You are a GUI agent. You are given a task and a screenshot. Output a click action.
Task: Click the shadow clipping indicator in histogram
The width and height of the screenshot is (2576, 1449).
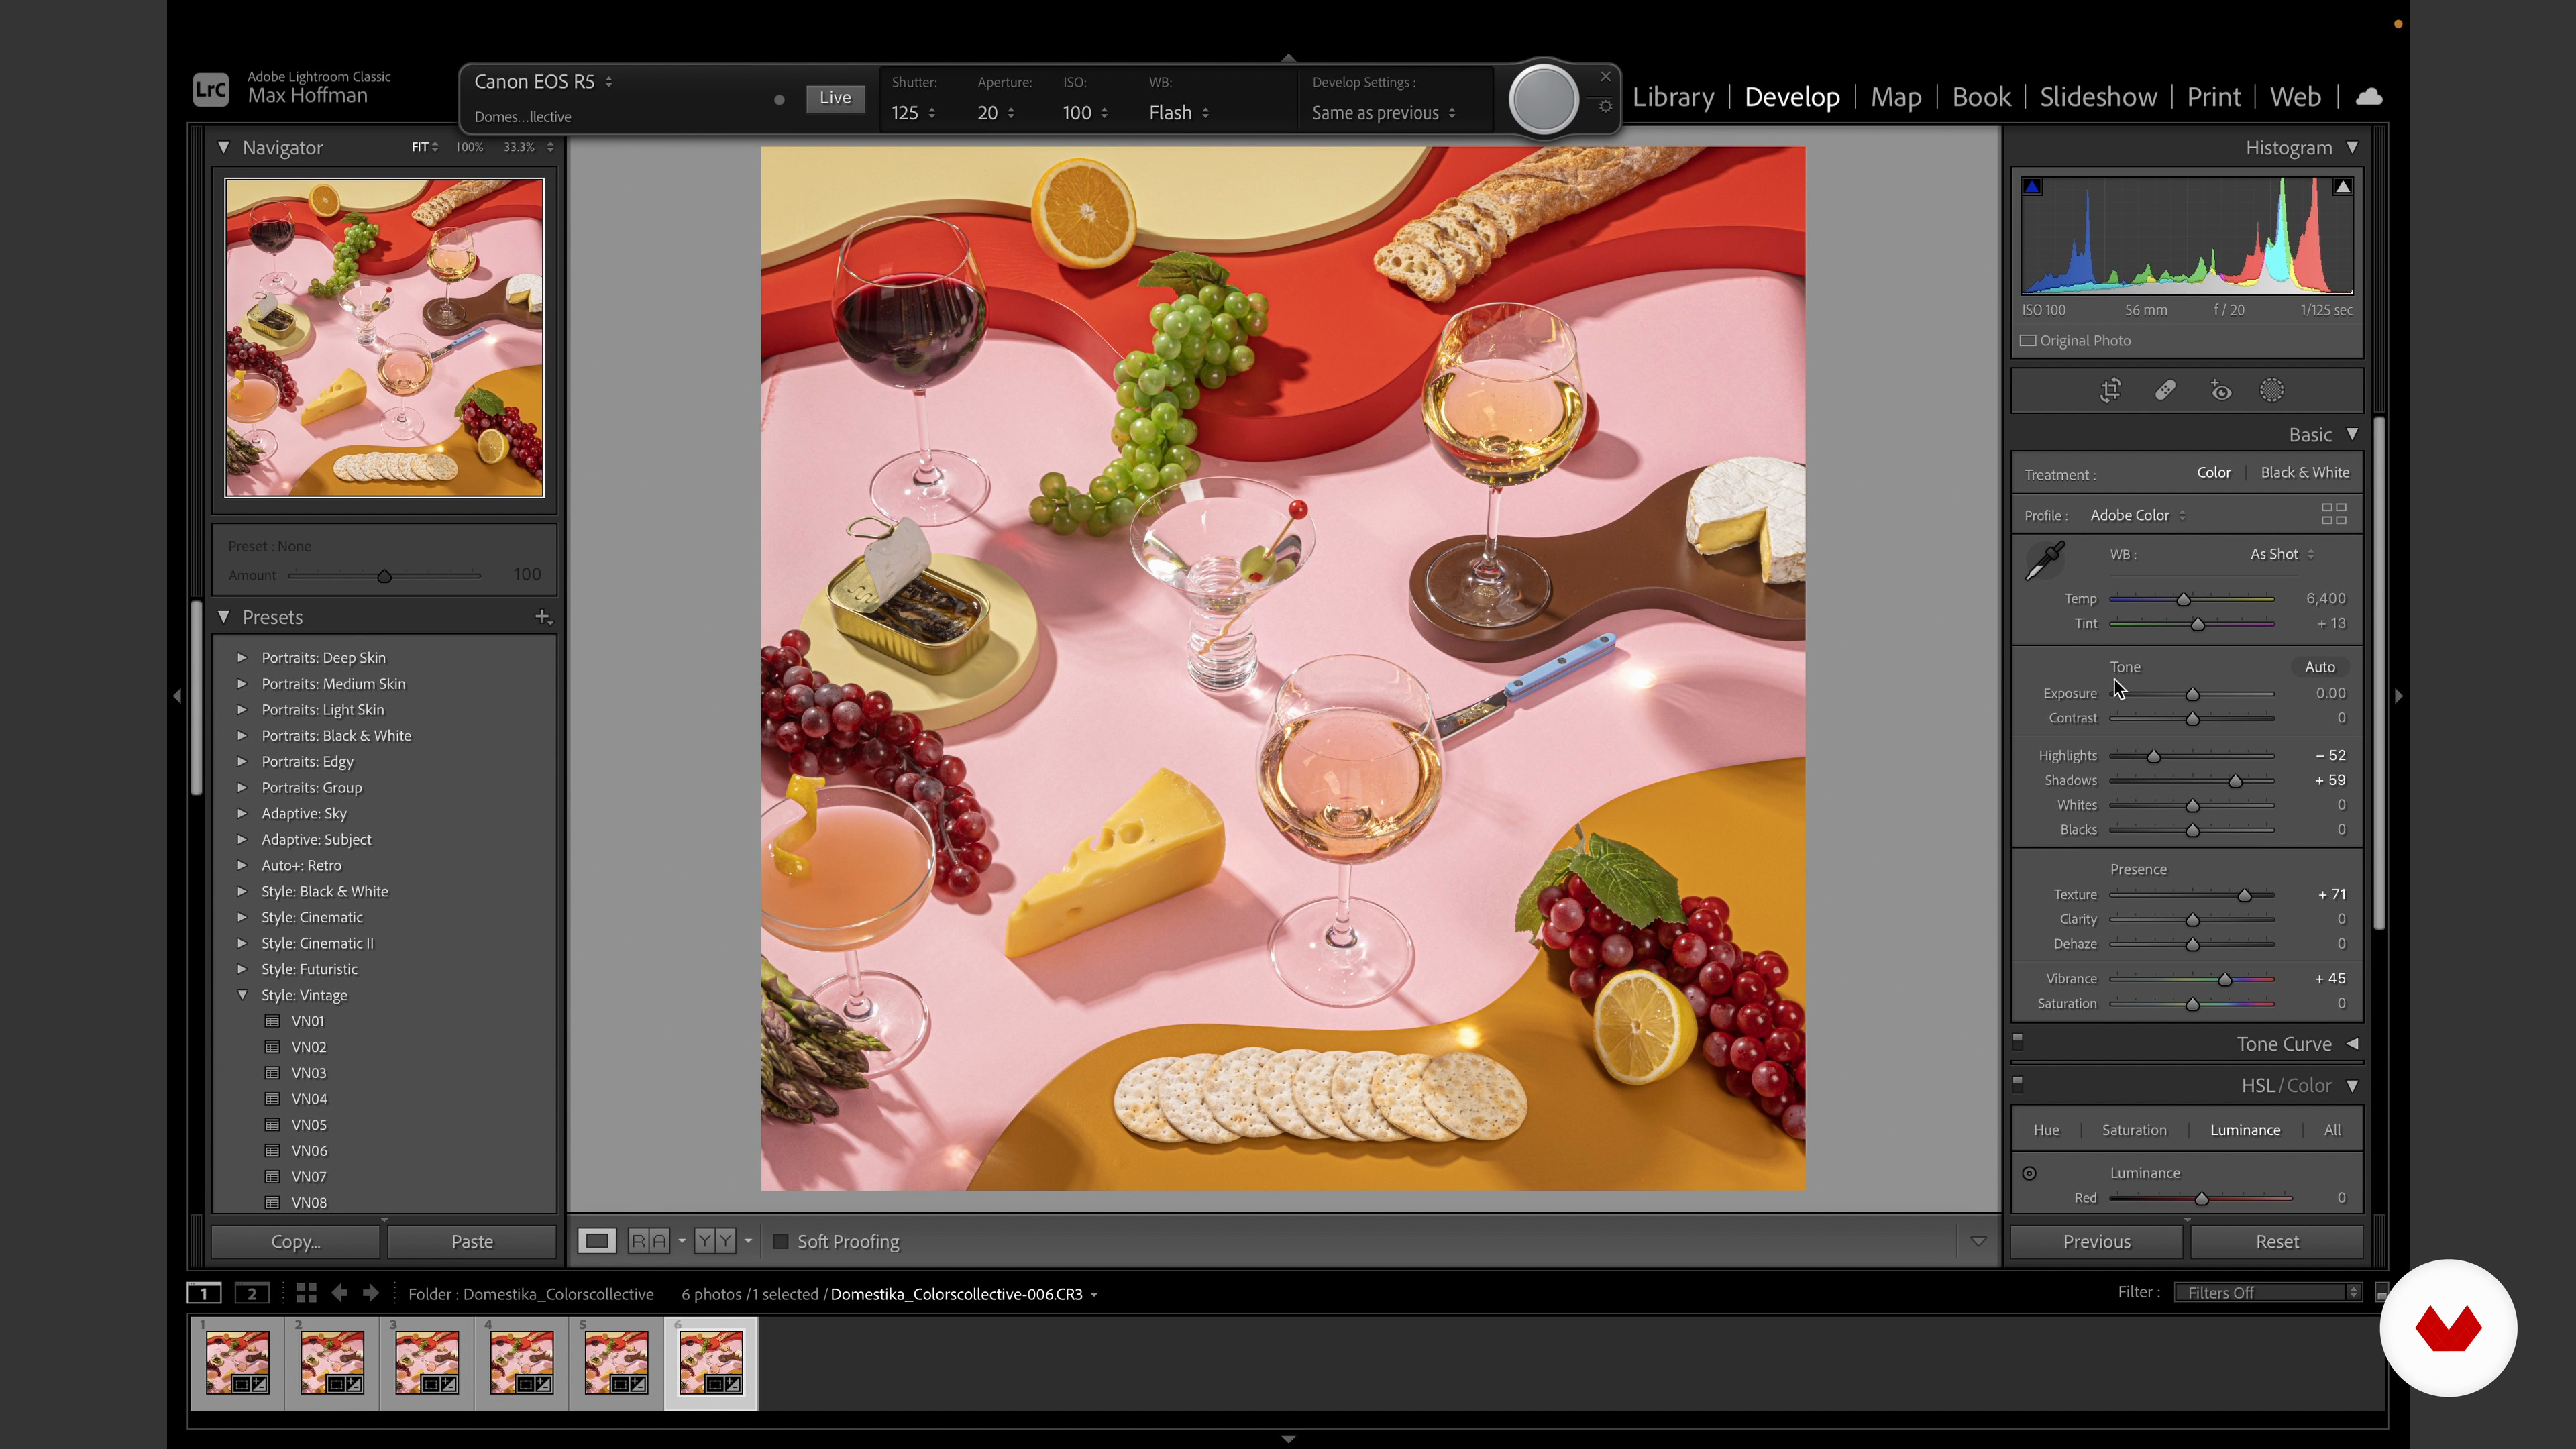pyautogui.click(x=2032, y=187)
